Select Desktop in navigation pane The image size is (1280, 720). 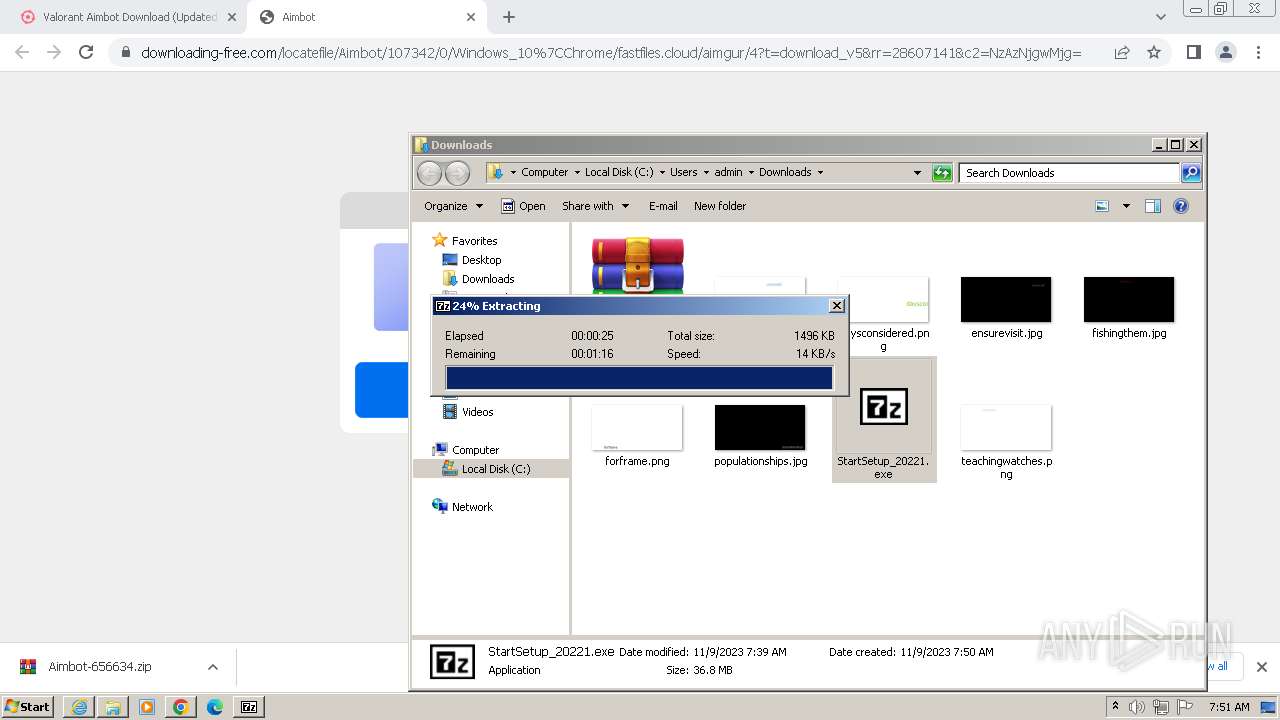click(481, 260)
